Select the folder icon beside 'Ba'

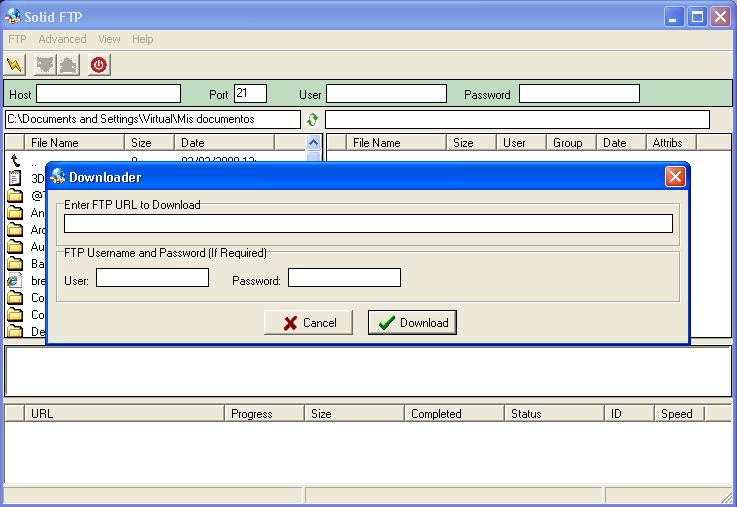click(15, 263)
